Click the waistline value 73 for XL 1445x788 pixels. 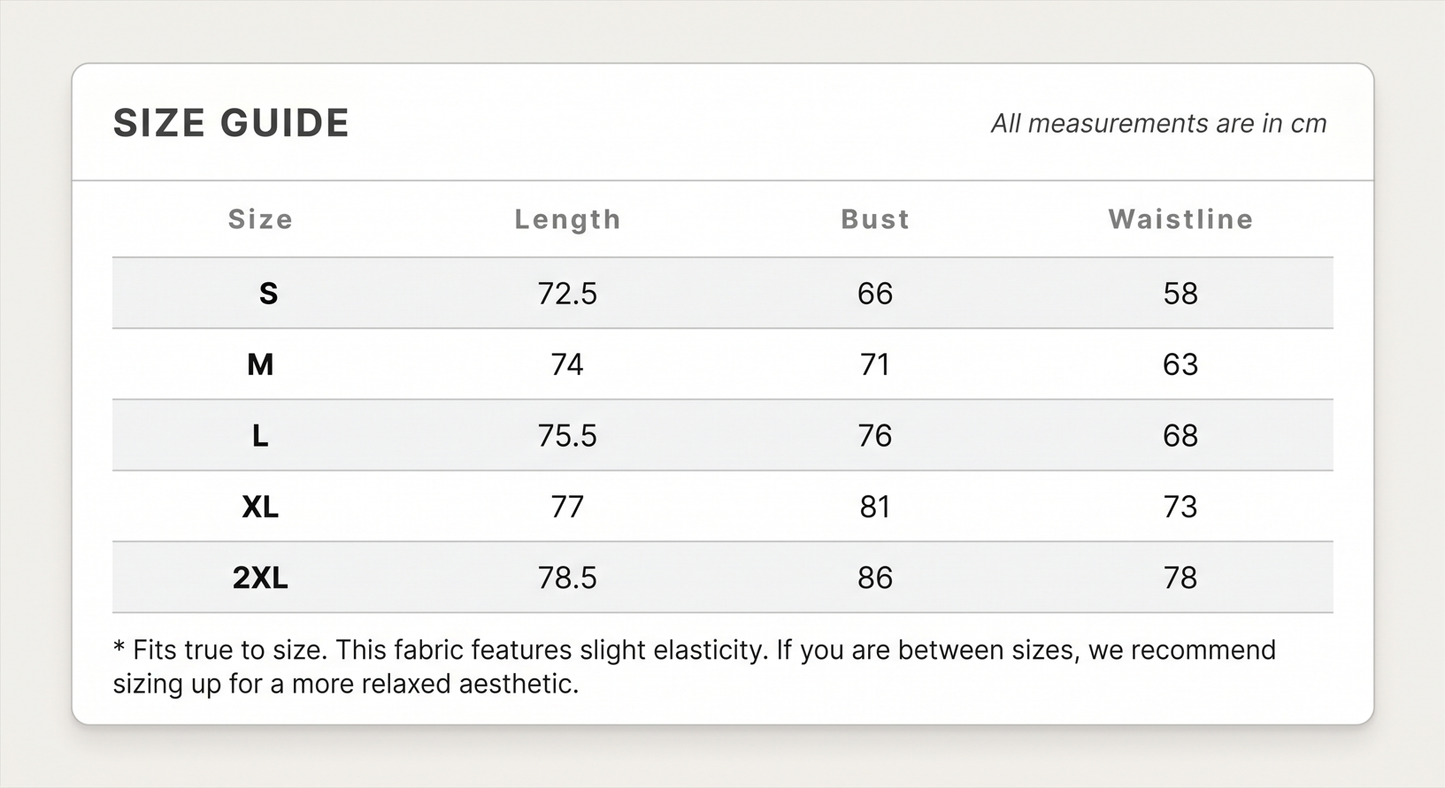(1180, 507)
